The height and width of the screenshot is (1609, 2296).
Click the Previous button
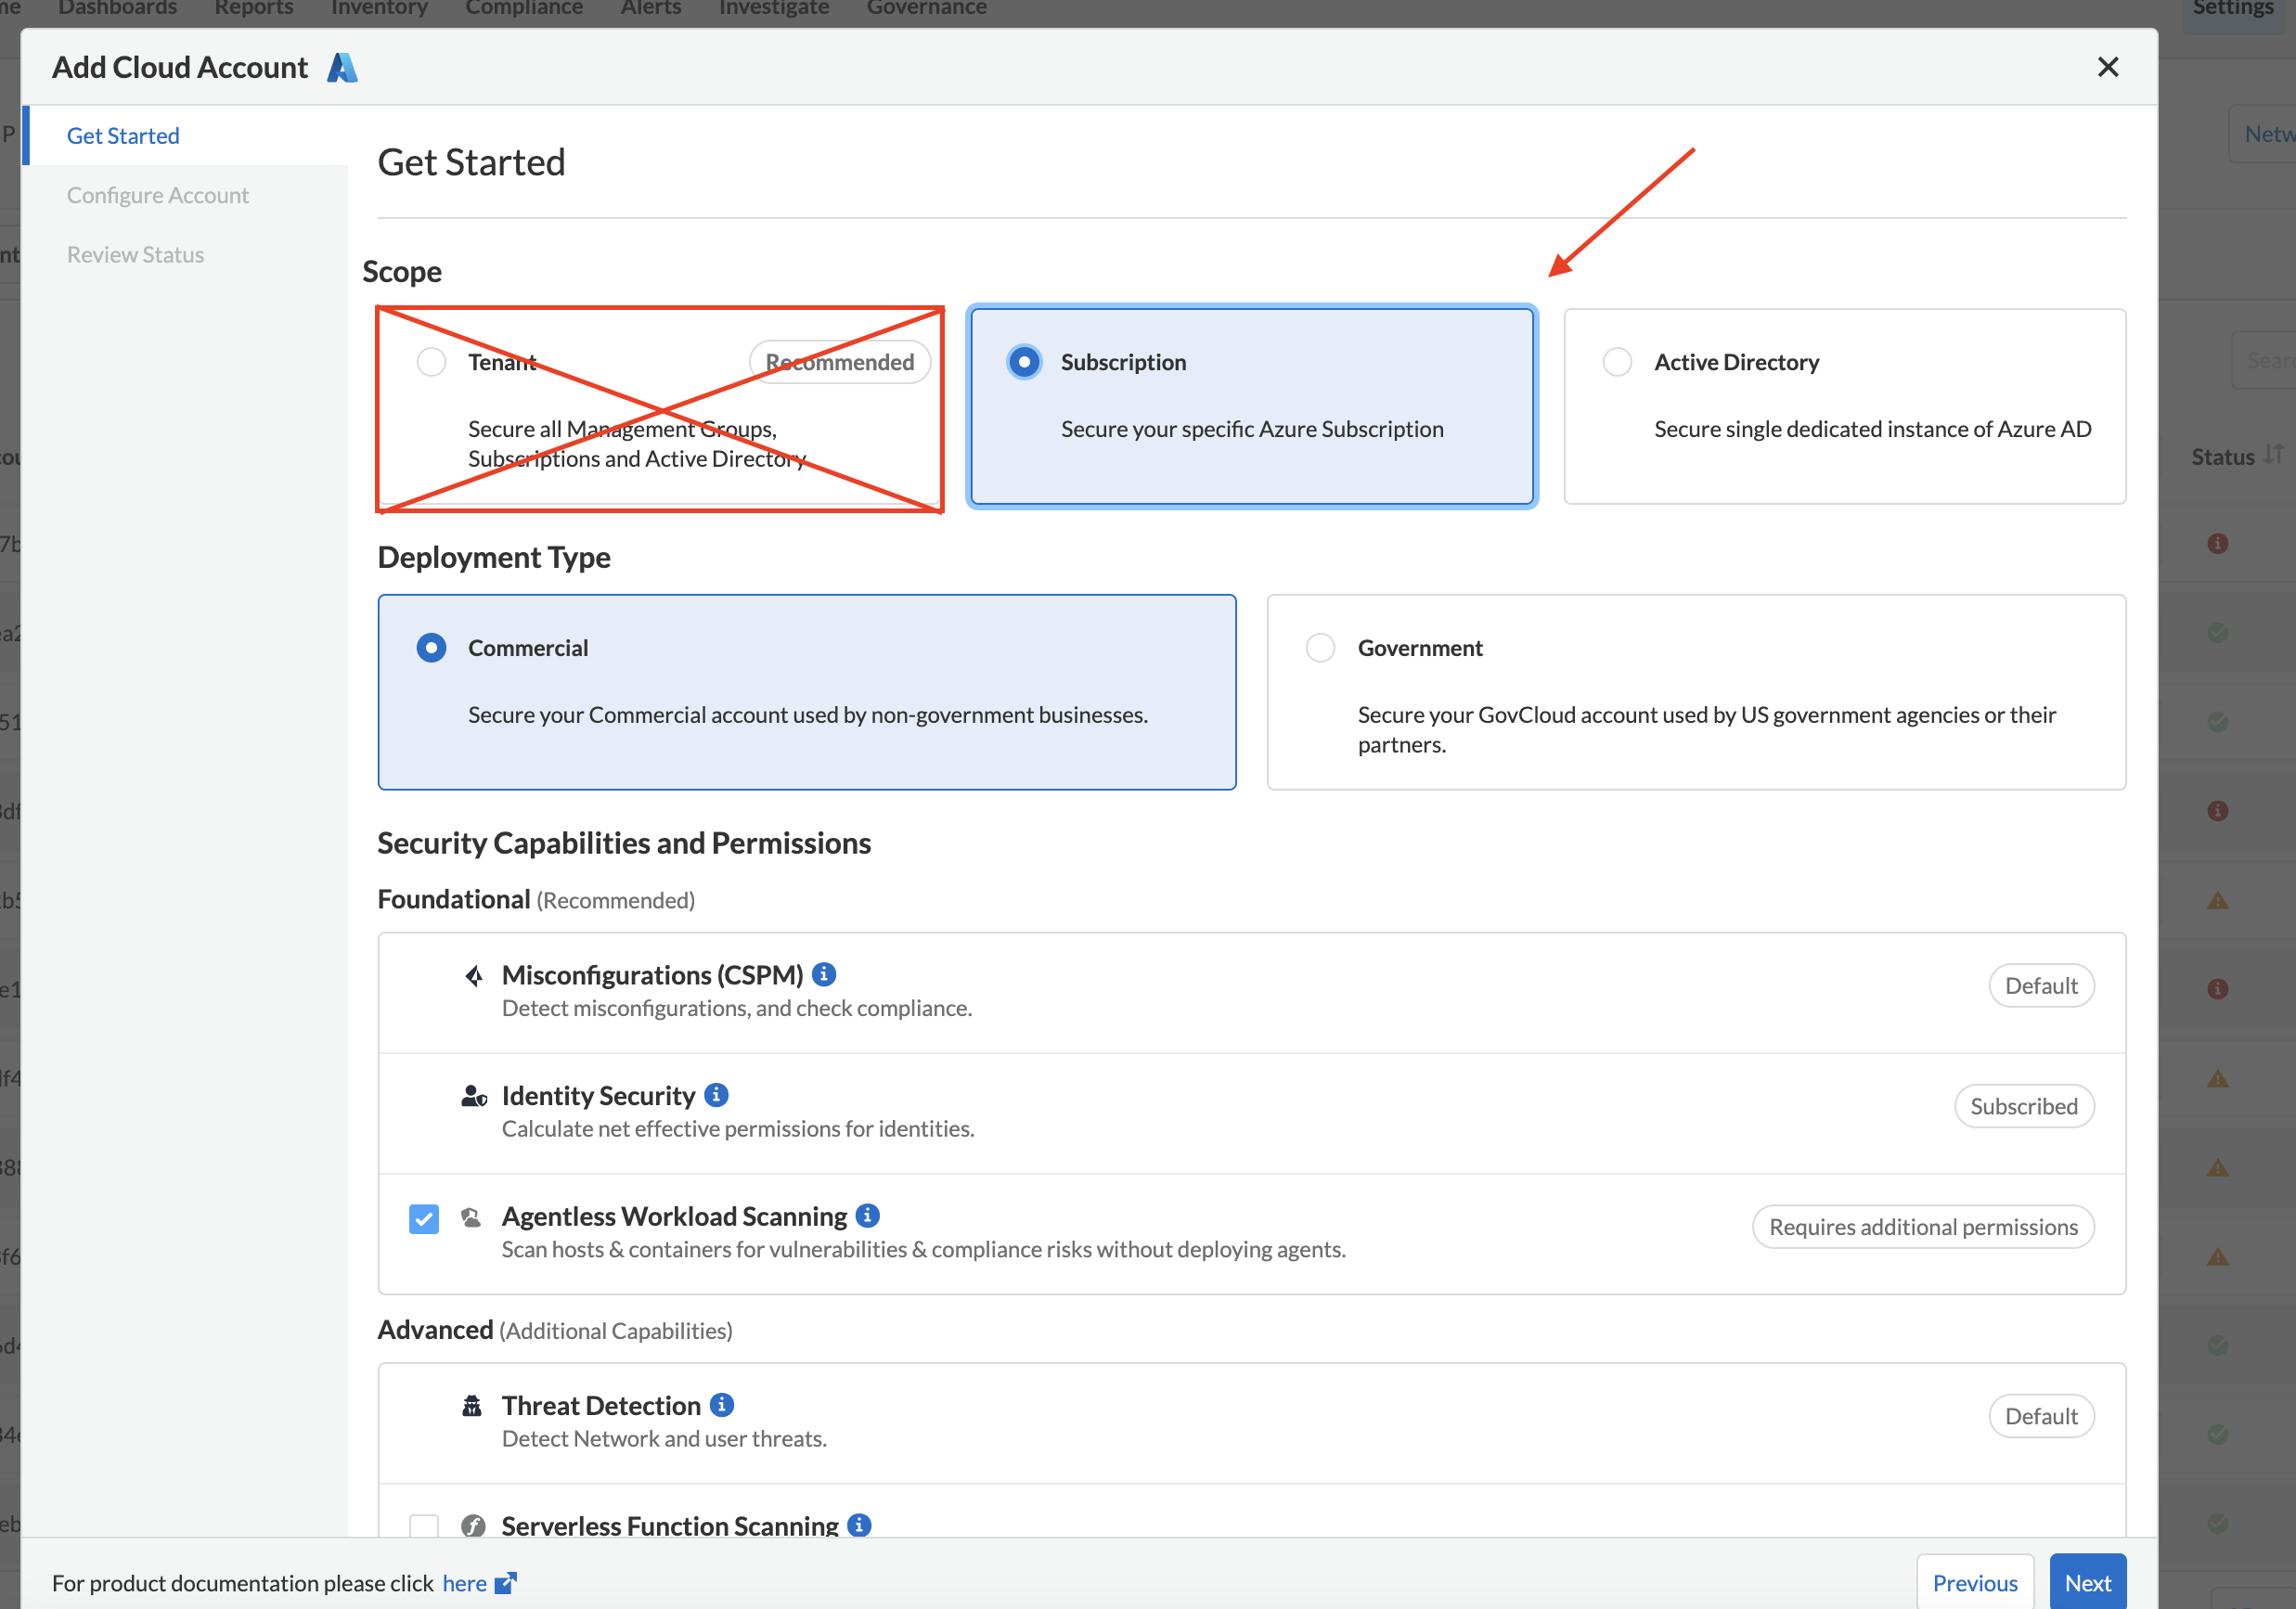[1974, 1583]
